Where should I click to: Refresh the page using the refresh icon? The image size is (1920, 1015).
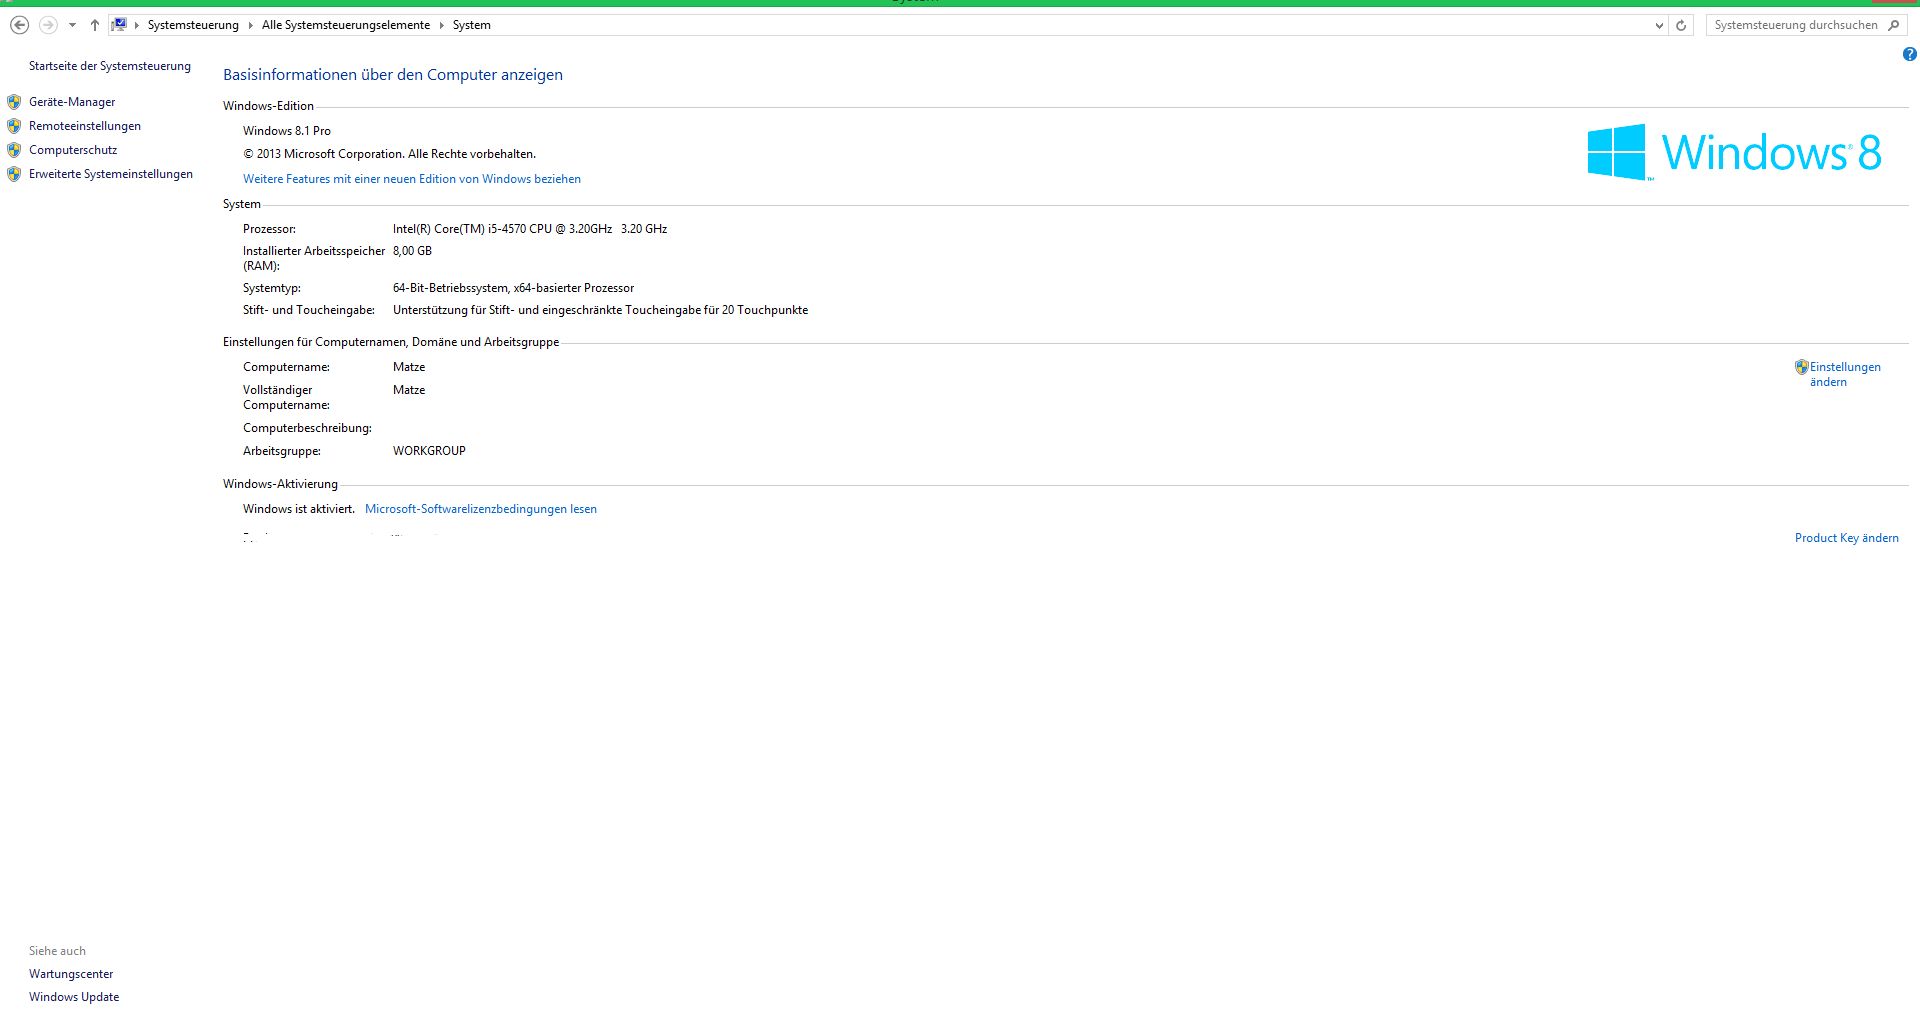tap(1681, 25)
